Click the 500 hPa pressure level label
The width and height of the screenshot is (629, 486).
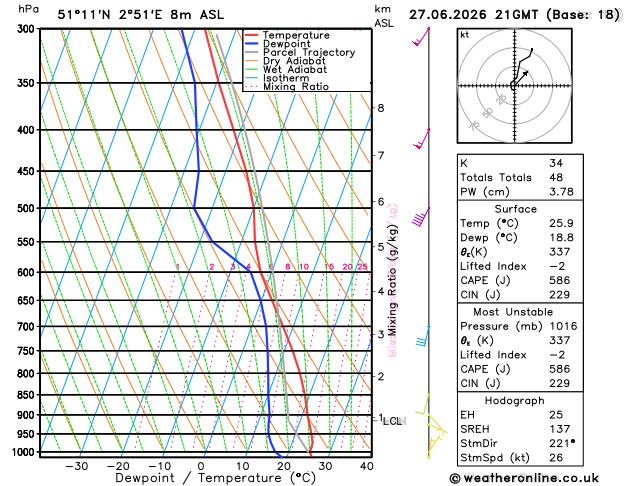28,208
